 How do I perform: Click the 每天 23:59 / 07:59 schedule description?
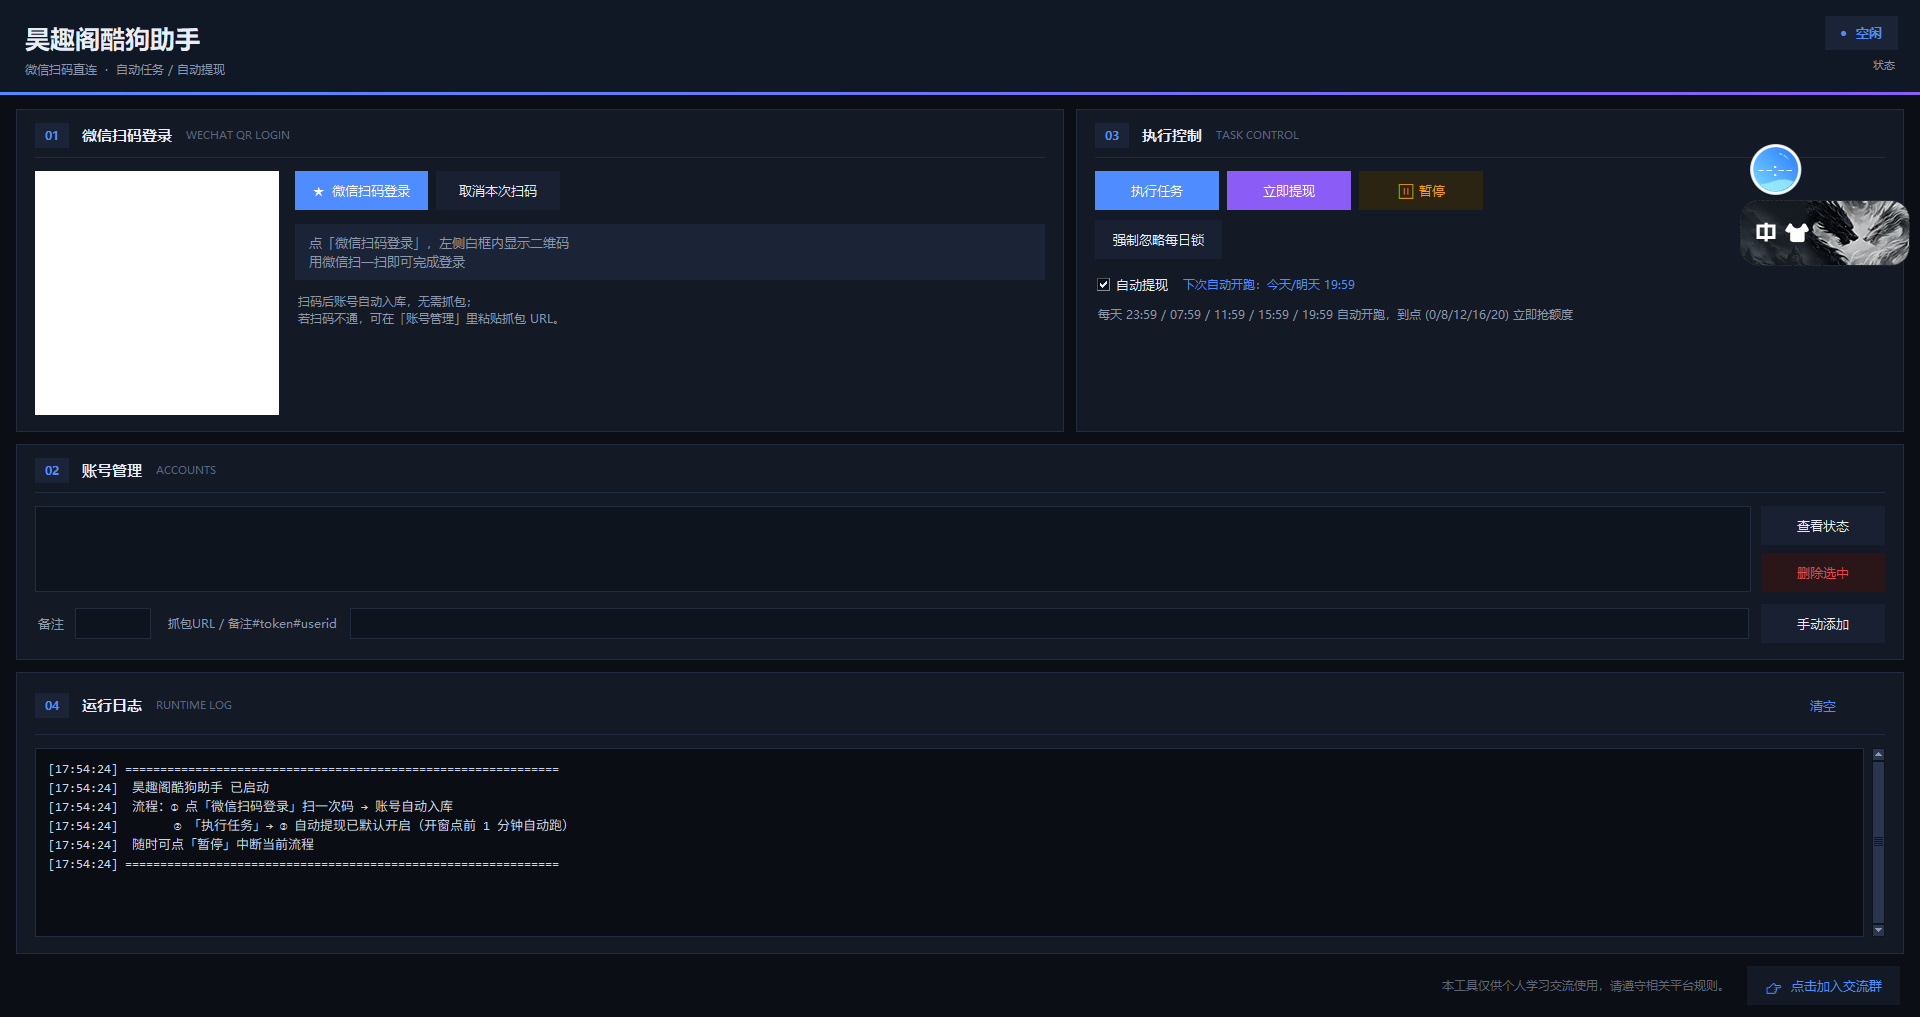coord(1335,315)
